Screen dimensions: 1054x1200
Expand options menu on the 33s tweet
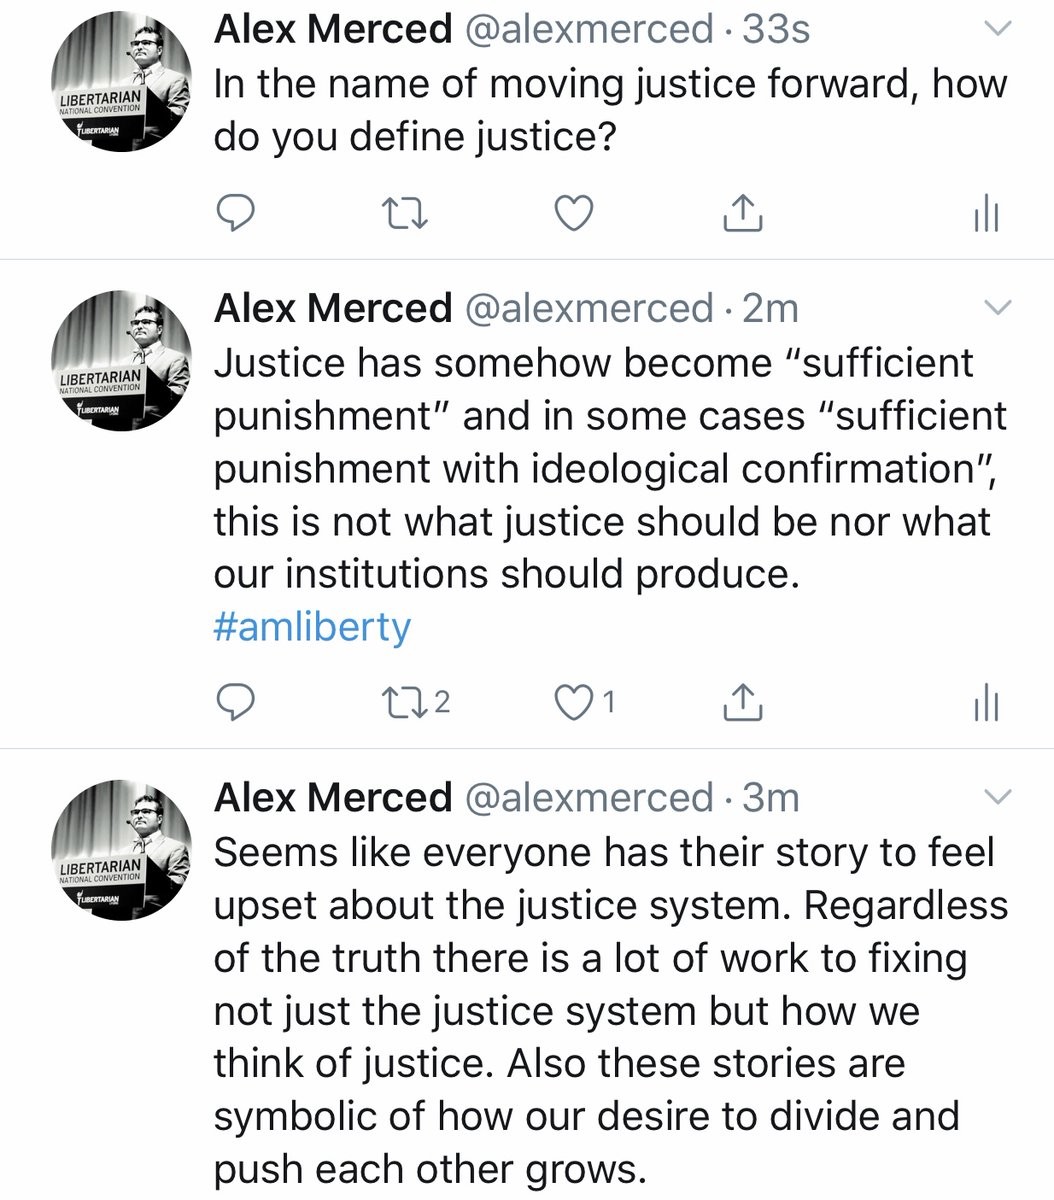point(999,30)
